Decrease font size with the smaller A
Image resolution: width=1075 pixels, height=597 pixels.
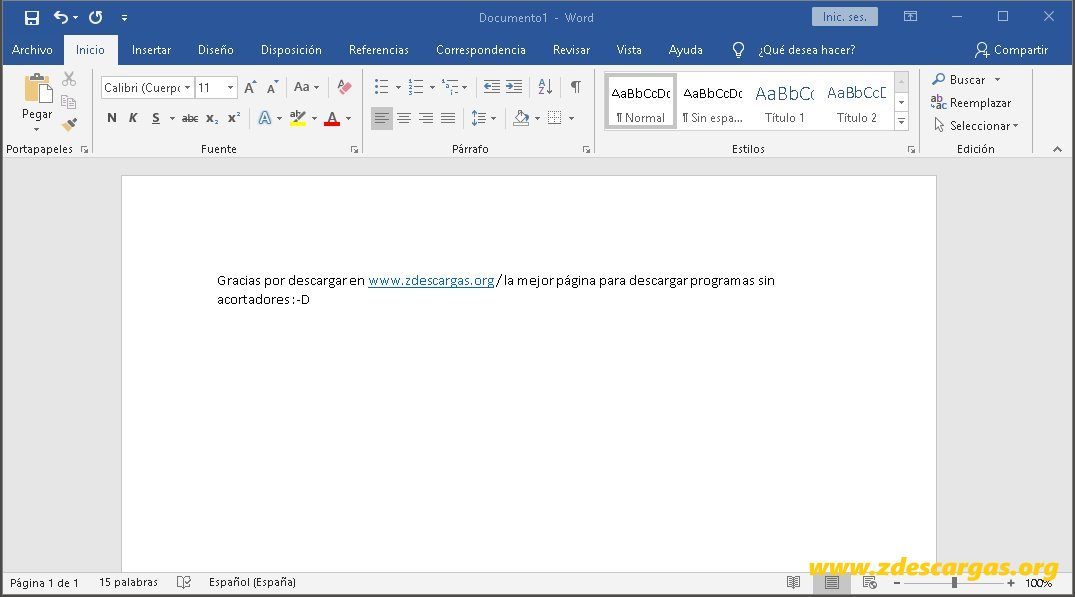(x=273, y=87)
